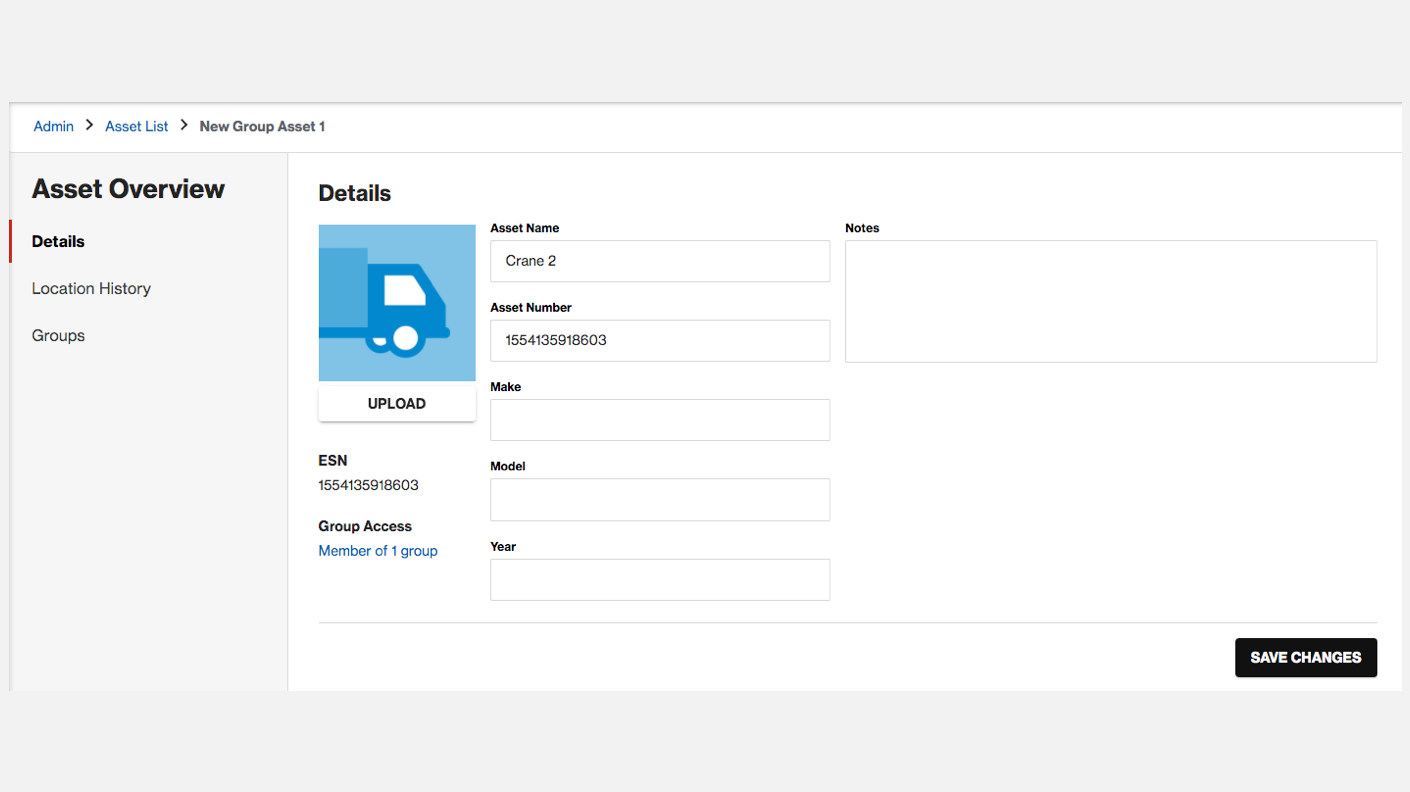Click the ESN number 1554135918603 text
The image size is (1410, 792).
coord(368,485)
